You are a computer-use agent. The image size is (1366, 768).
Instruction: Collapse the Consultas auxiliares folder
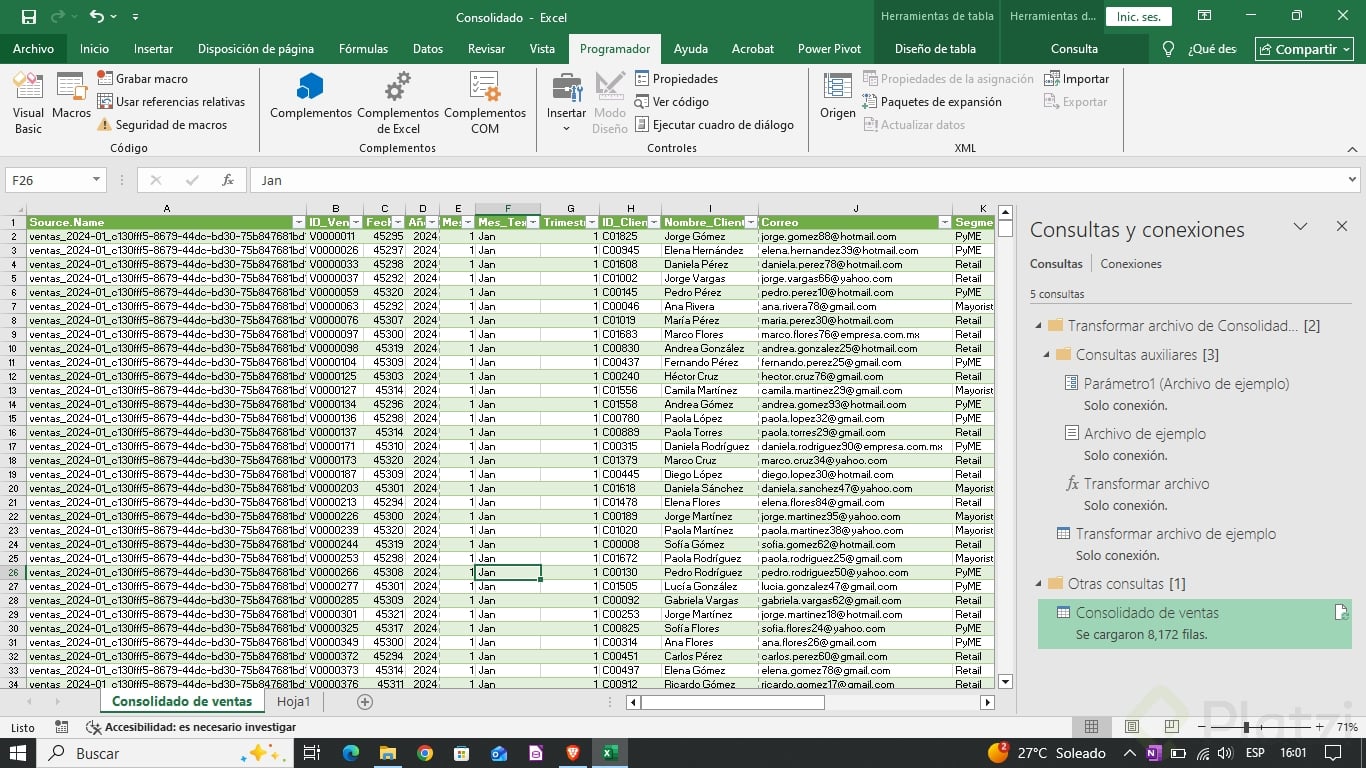[1047, 355]
